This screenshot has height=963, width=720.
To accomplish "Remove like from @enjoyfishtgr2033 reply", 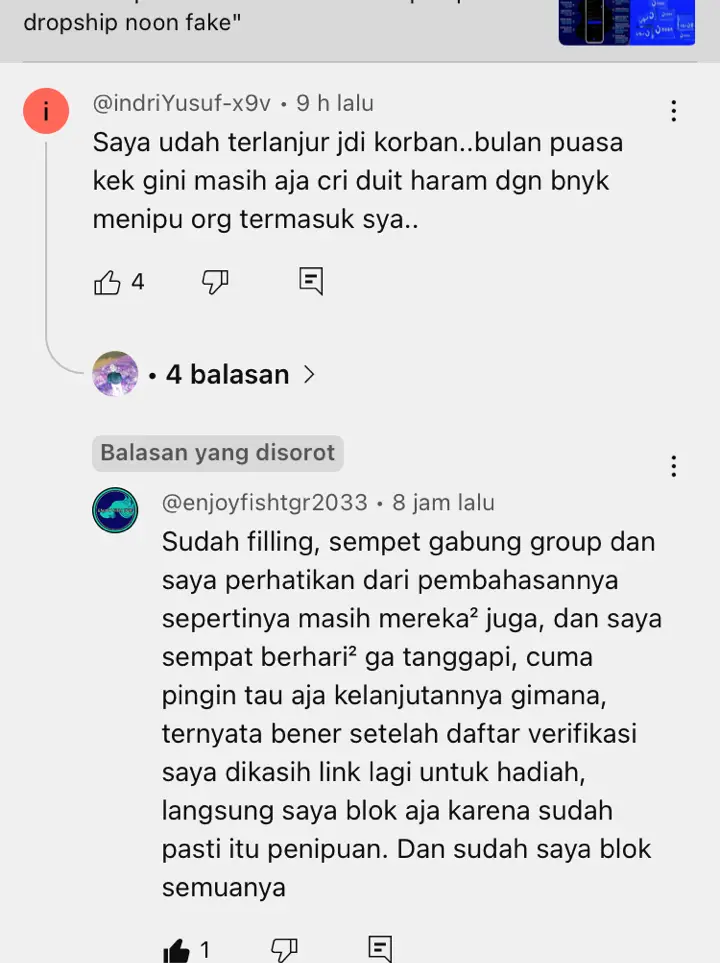I will (x=176, y=951).
